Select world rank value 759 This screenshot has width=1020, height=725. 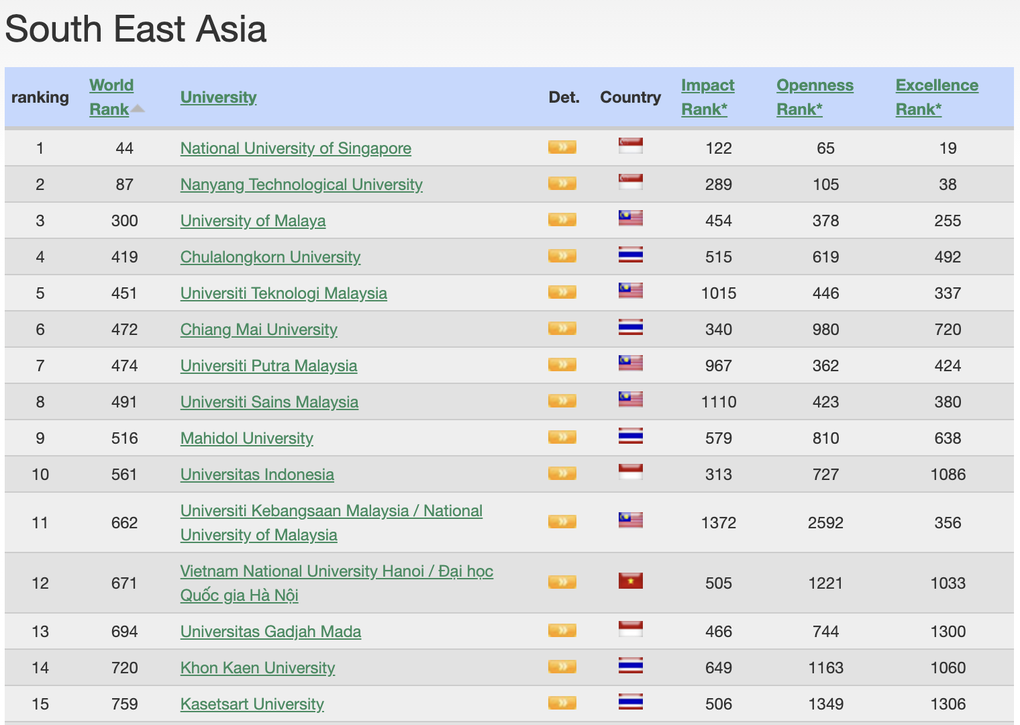coord(124,704)
